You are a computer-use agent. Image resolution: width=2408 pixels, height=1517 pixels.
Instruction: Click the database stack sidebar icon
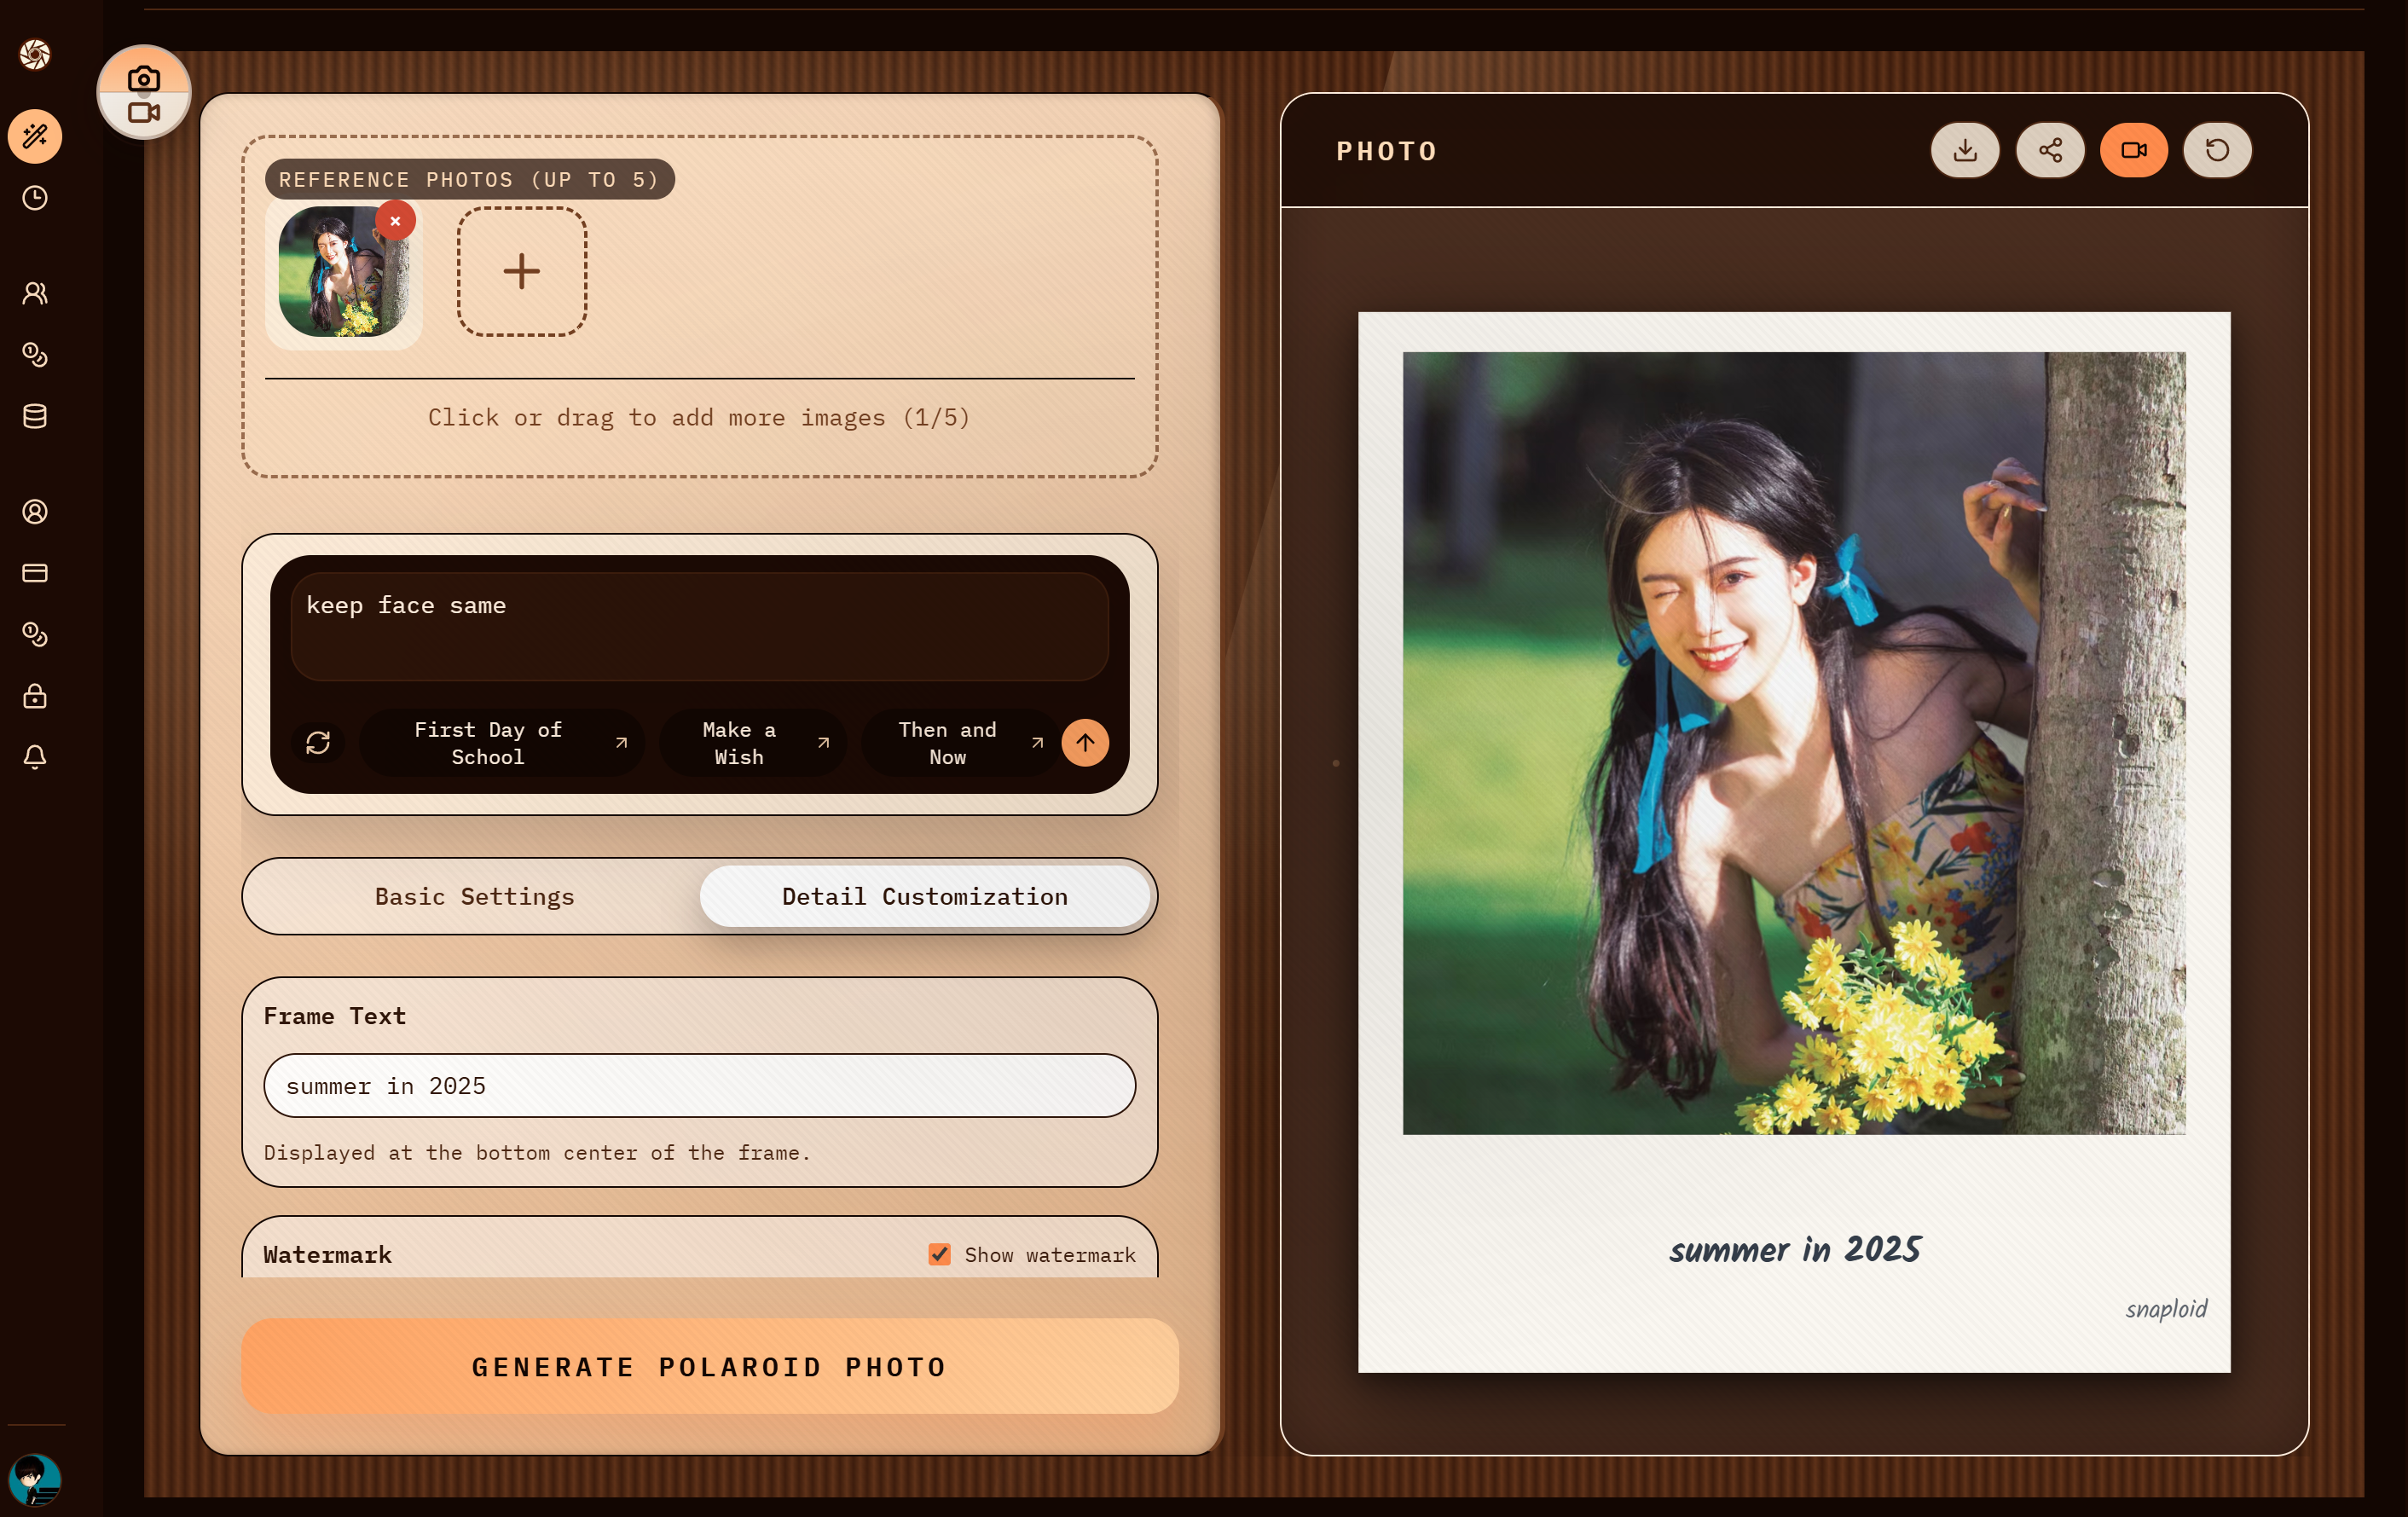pos(35,416)
